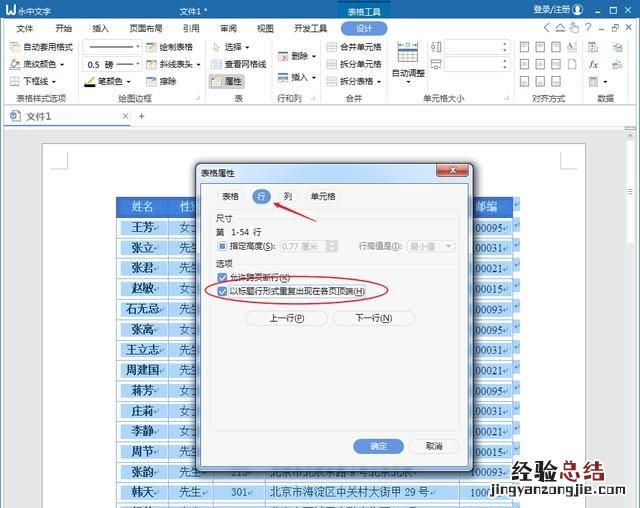Click the Auto Format (自动套用格式) button
The height and width of the screenshot is (508, 640).
tap(41, 47)
